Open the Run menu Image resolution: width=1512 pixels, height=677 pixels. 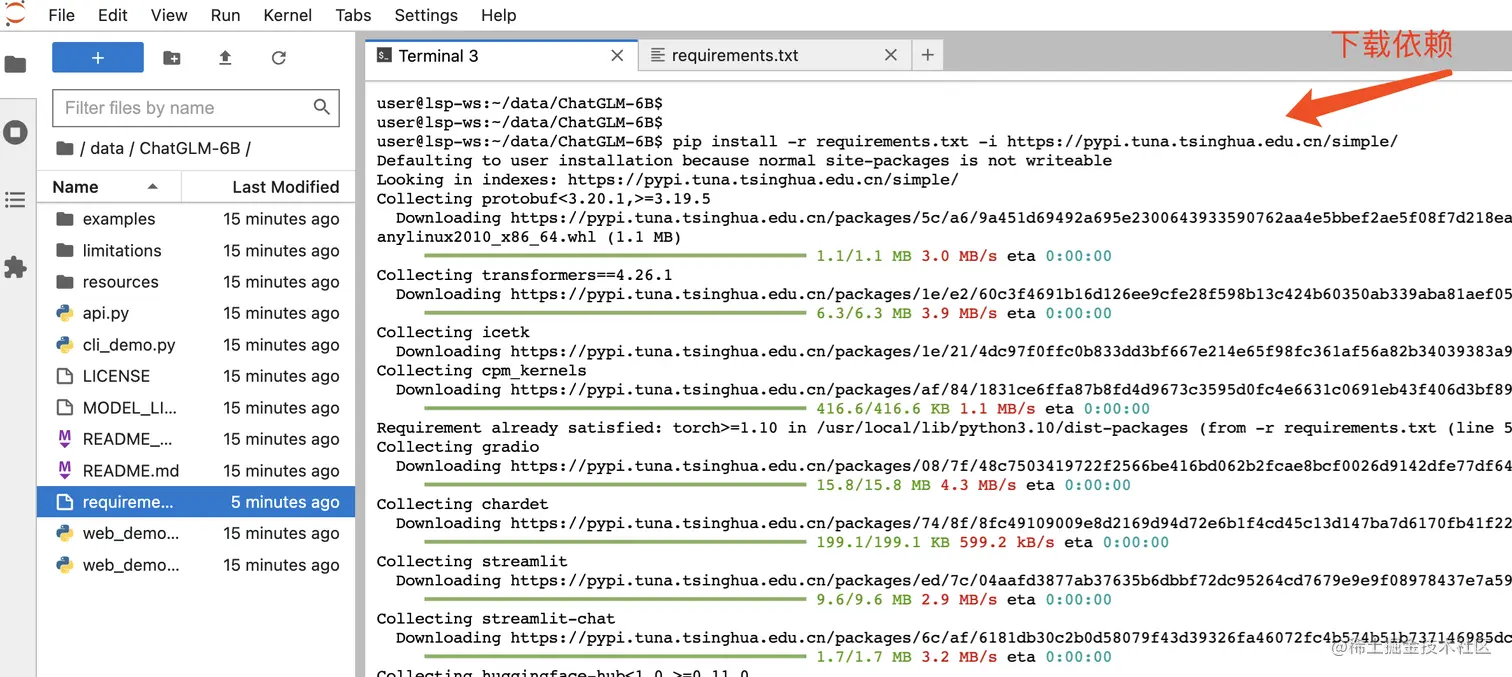[x=225, y=15]
